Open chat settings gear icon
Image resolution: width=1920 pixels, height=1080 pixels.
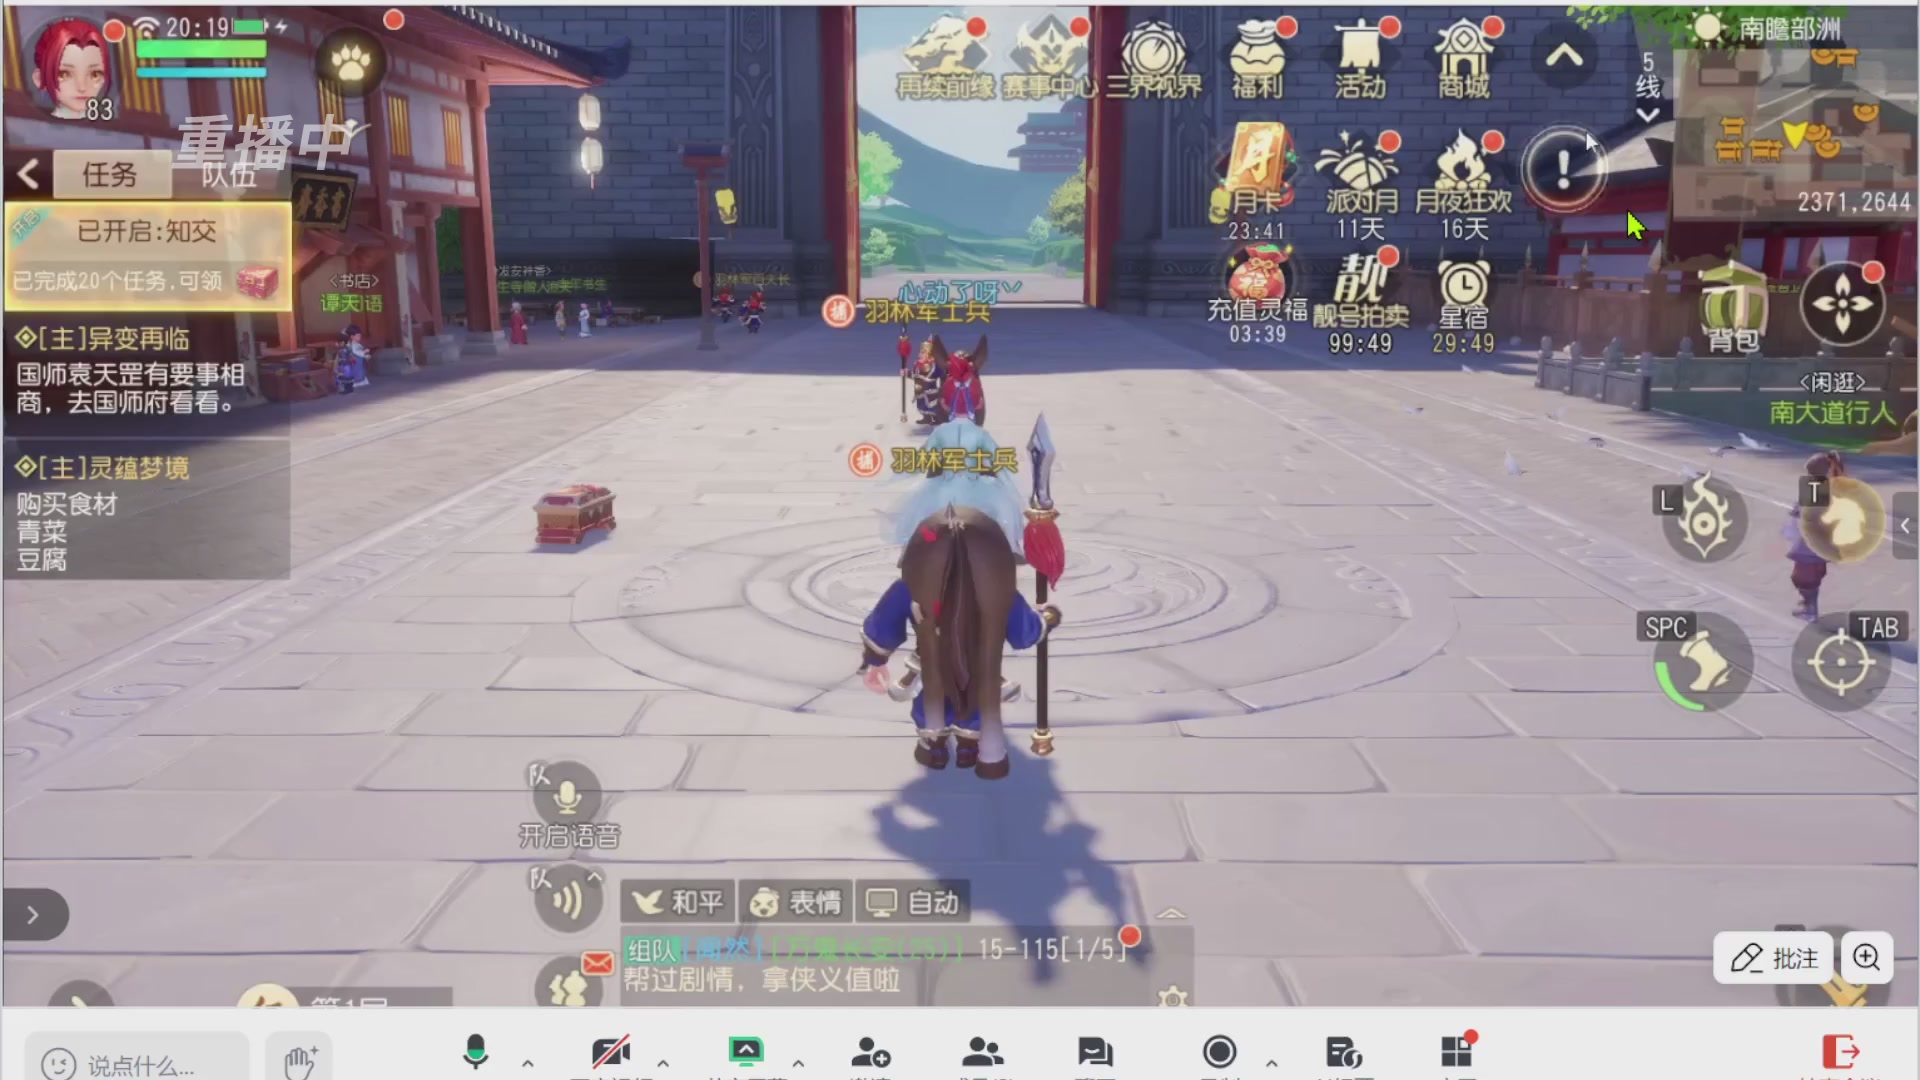1172,996
